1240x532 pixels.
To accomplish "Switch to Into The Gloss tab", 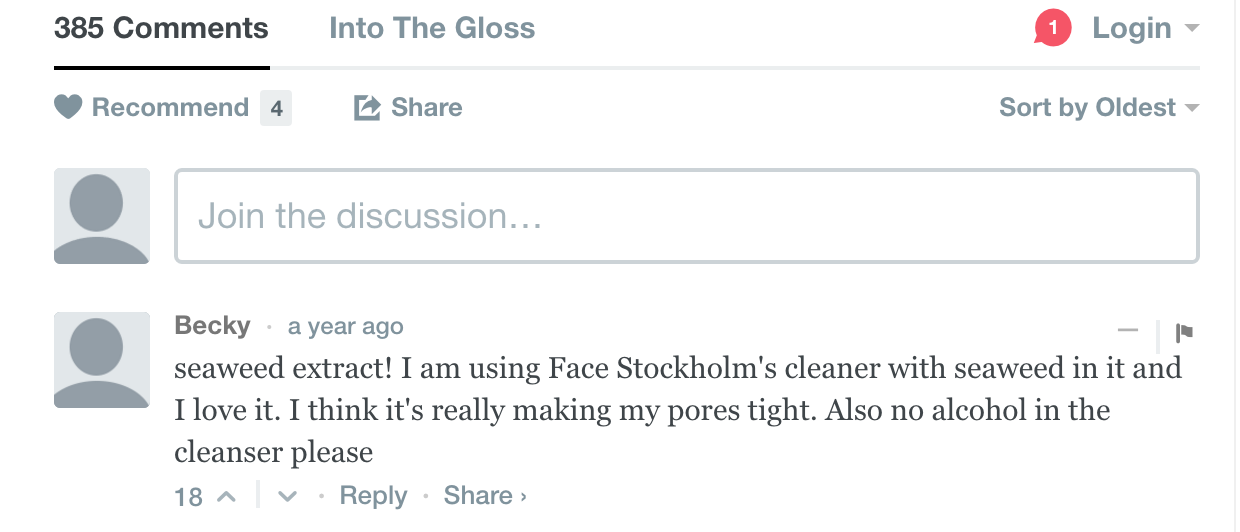I will point(432,28).
